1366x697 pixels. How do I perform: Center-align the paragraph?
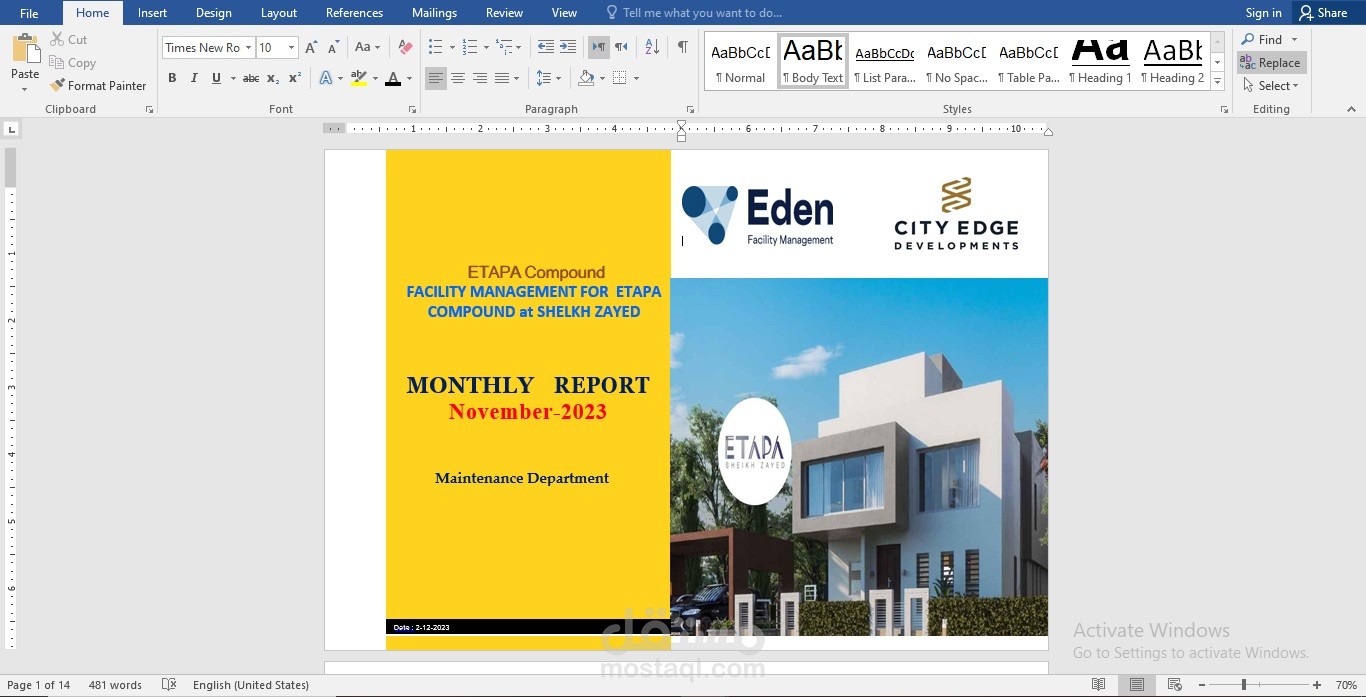(x=457, y=78)
